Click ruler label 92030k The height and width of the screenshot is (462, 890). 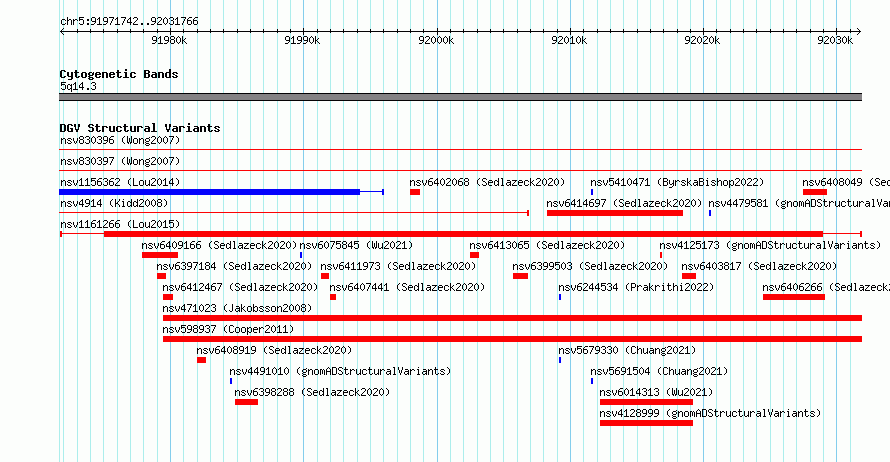click(x=835, y=40)
